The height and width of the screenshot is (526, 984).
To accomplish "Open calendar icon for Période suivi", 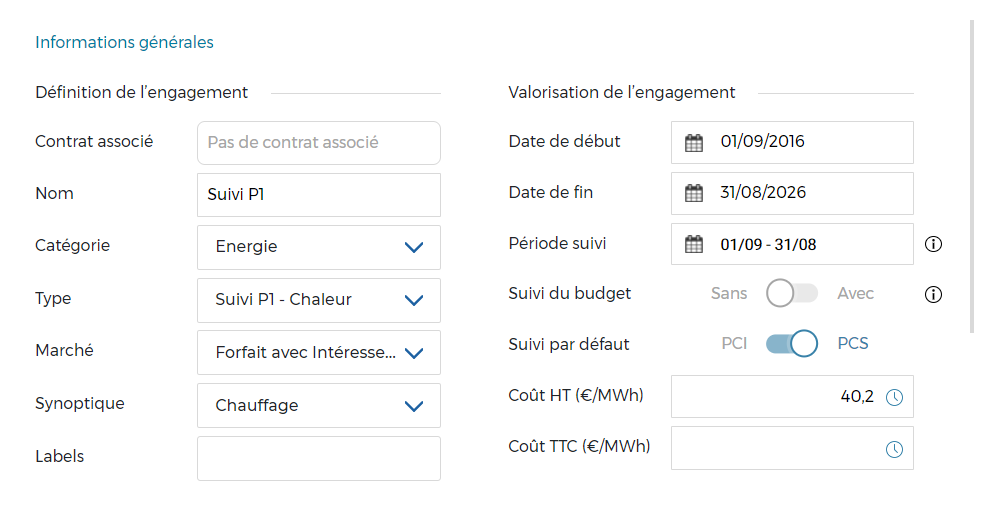I will click(694, 244).
